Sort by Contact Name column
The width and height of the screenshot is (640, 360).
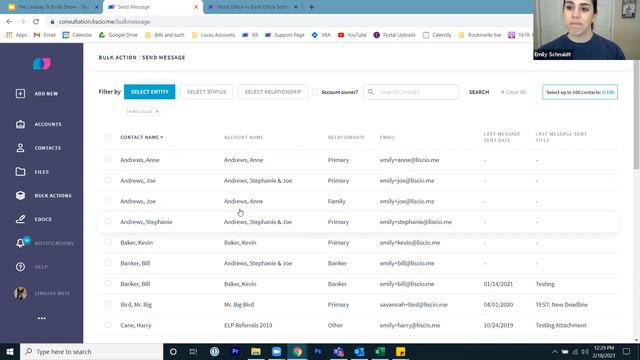tap(142, 137)
